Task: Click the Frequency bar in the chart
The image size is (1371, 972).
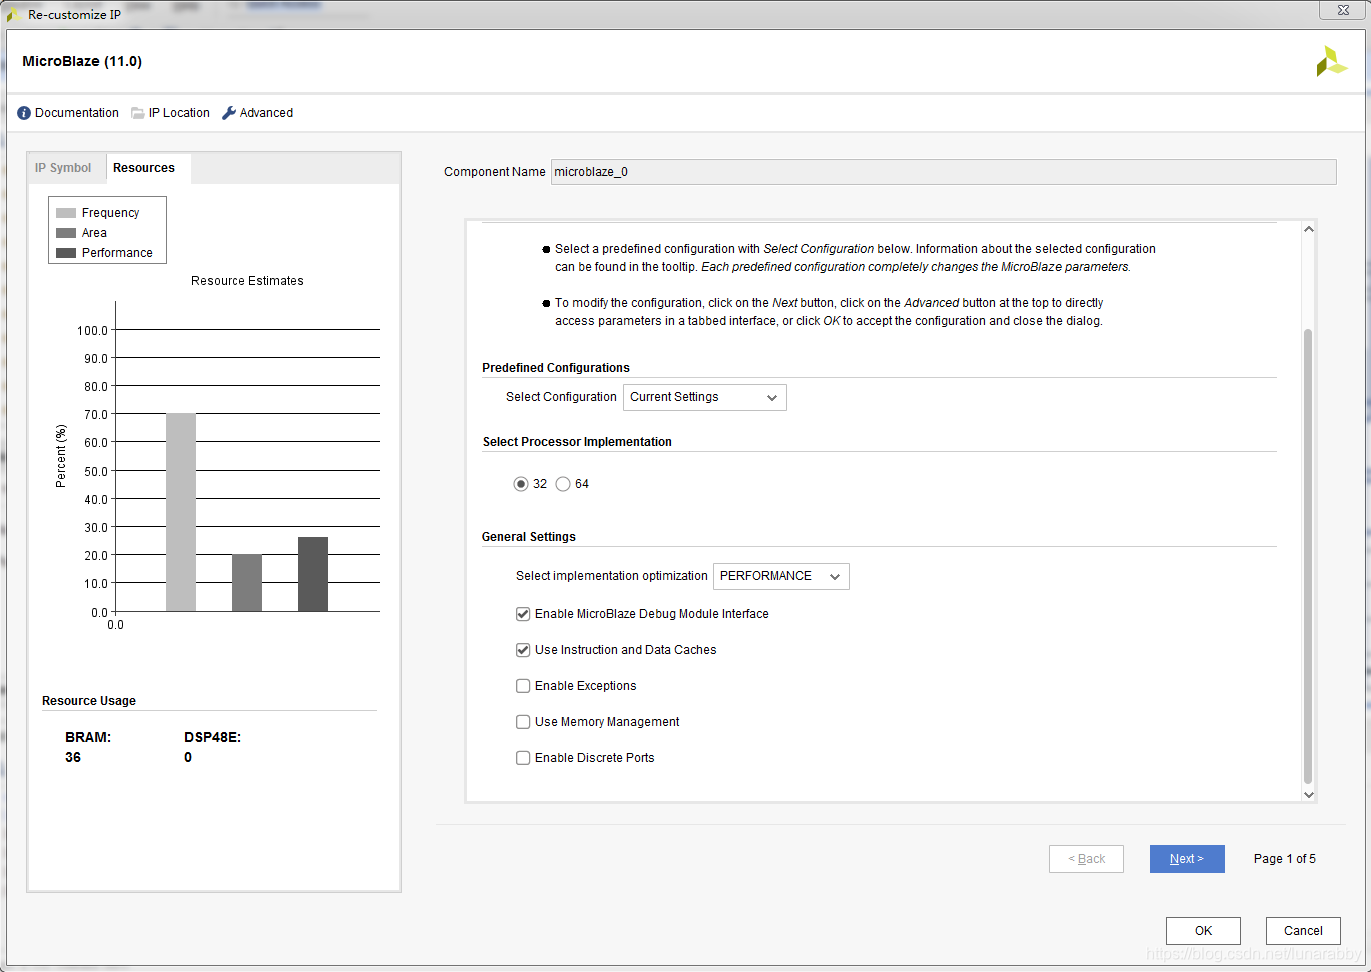Action: [x=181, y=512]
